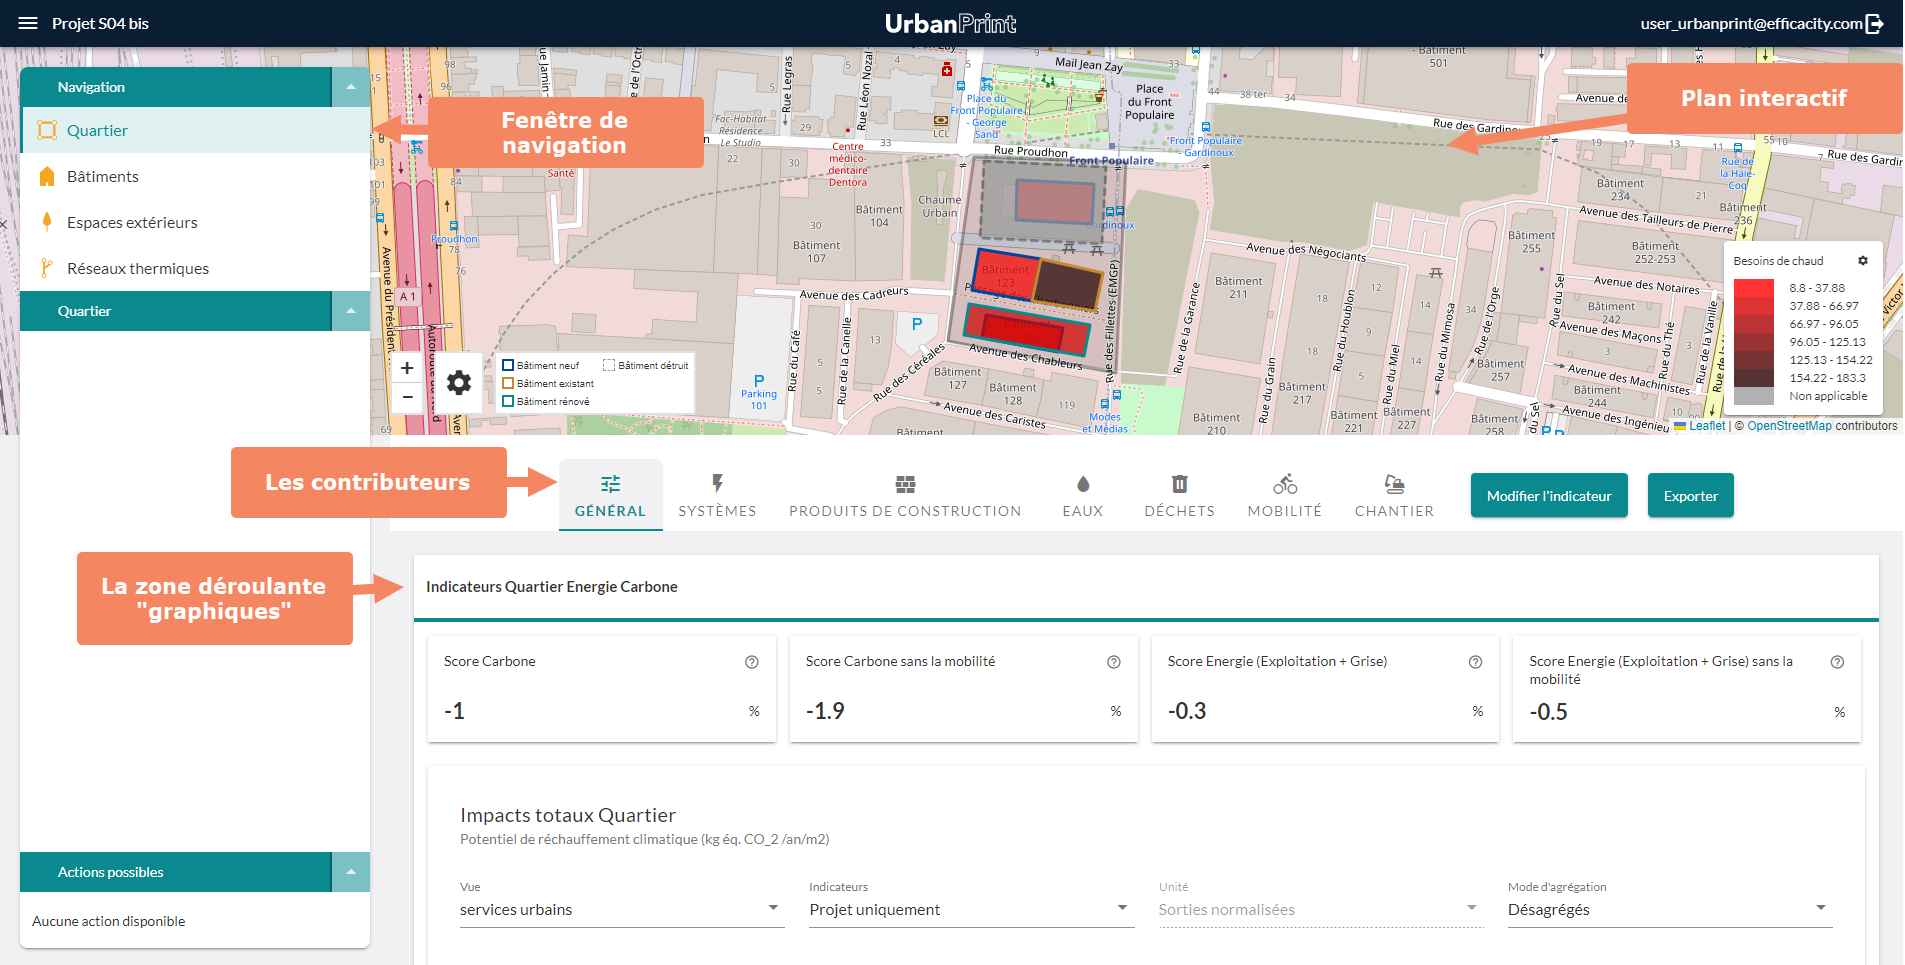Click the Général sliders icon
Viewport: 1905px width, 965px height.
coord(610,484)
